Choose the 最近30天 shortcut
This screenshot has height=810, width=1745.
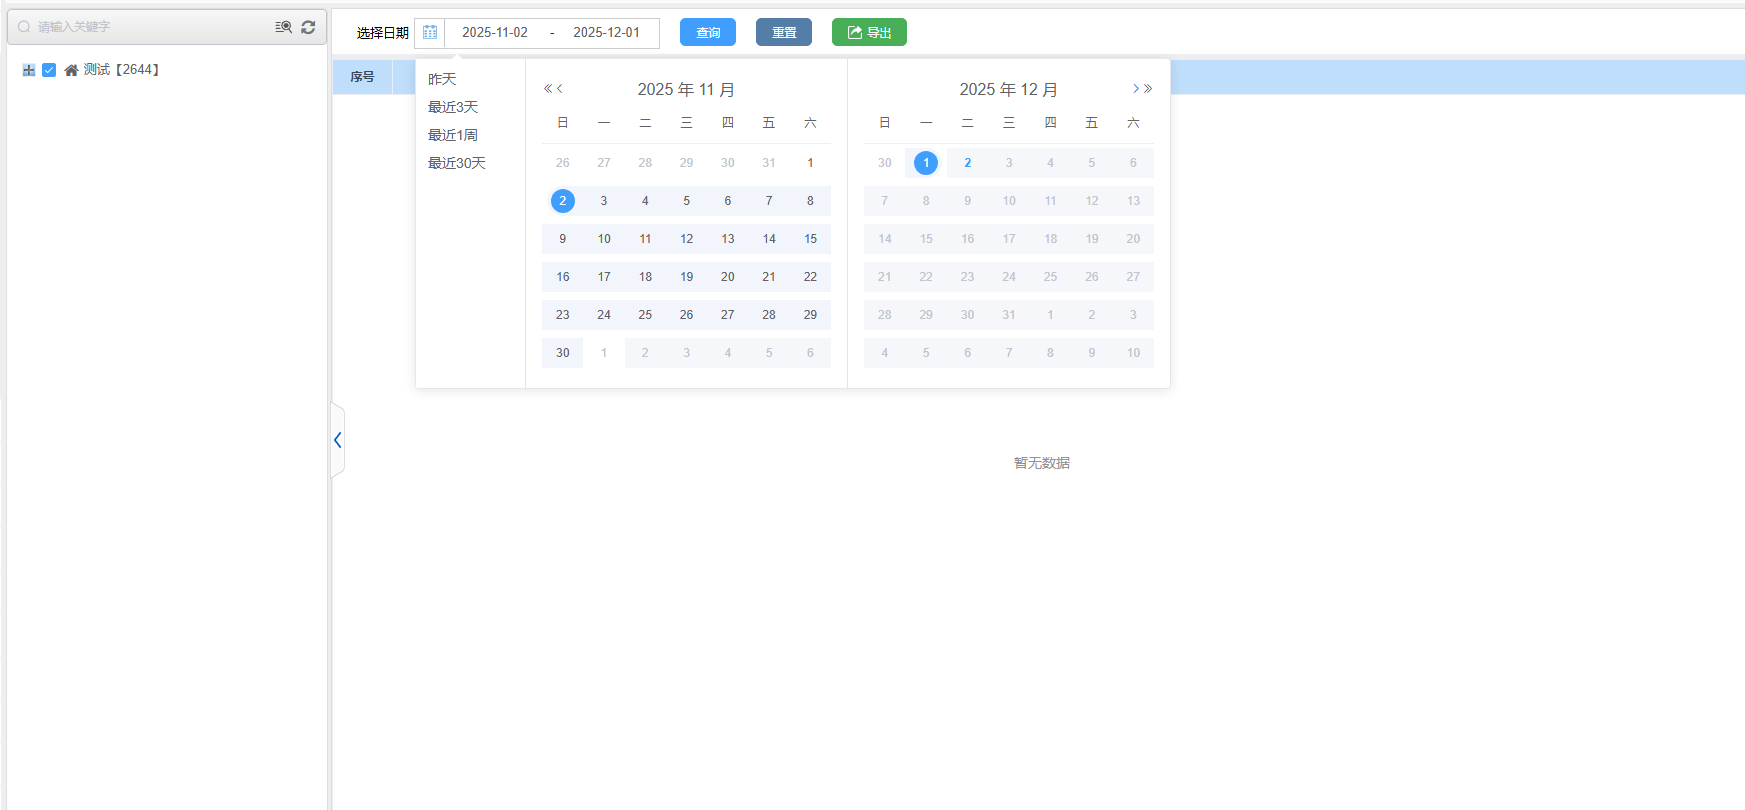point(457,163)
